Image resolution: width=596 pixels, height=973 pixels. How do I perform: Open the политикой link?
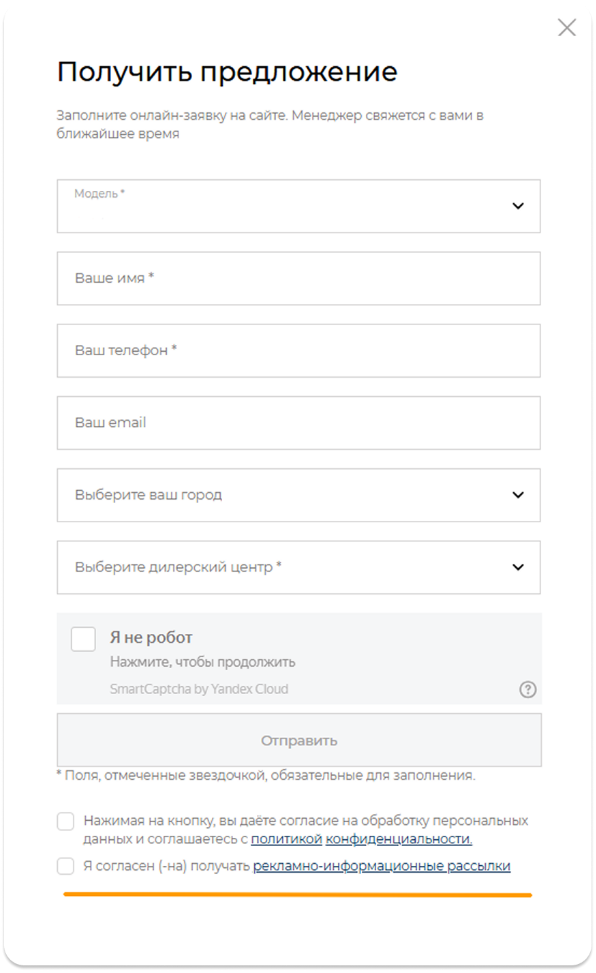coord(286,839)
